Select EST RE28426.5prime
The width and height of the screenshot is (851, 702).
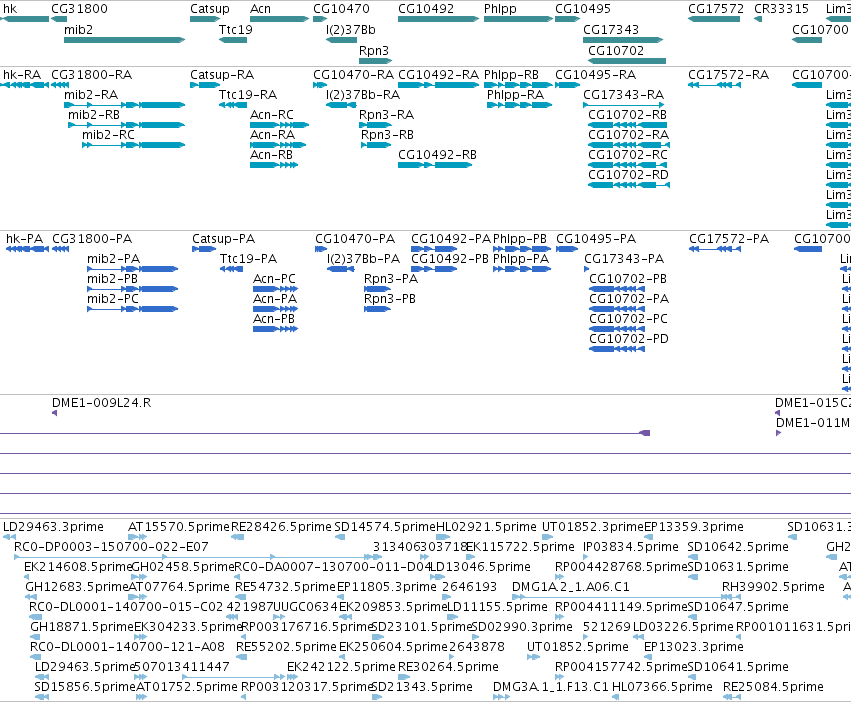[x=237, y=537]
